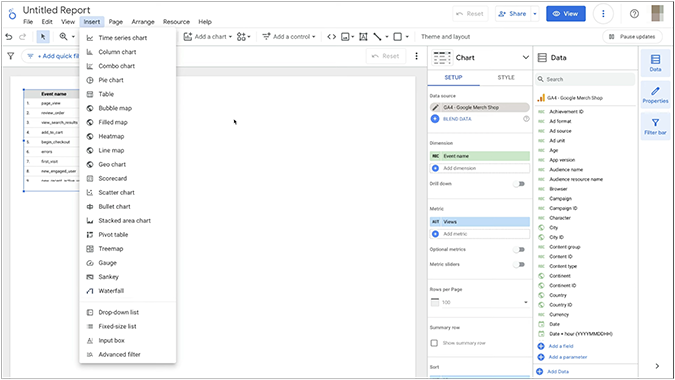The height and width of the screenshot is (380, 675).
Task: Open the Add a chart dropdown
Action: click(x=208, y=37)
